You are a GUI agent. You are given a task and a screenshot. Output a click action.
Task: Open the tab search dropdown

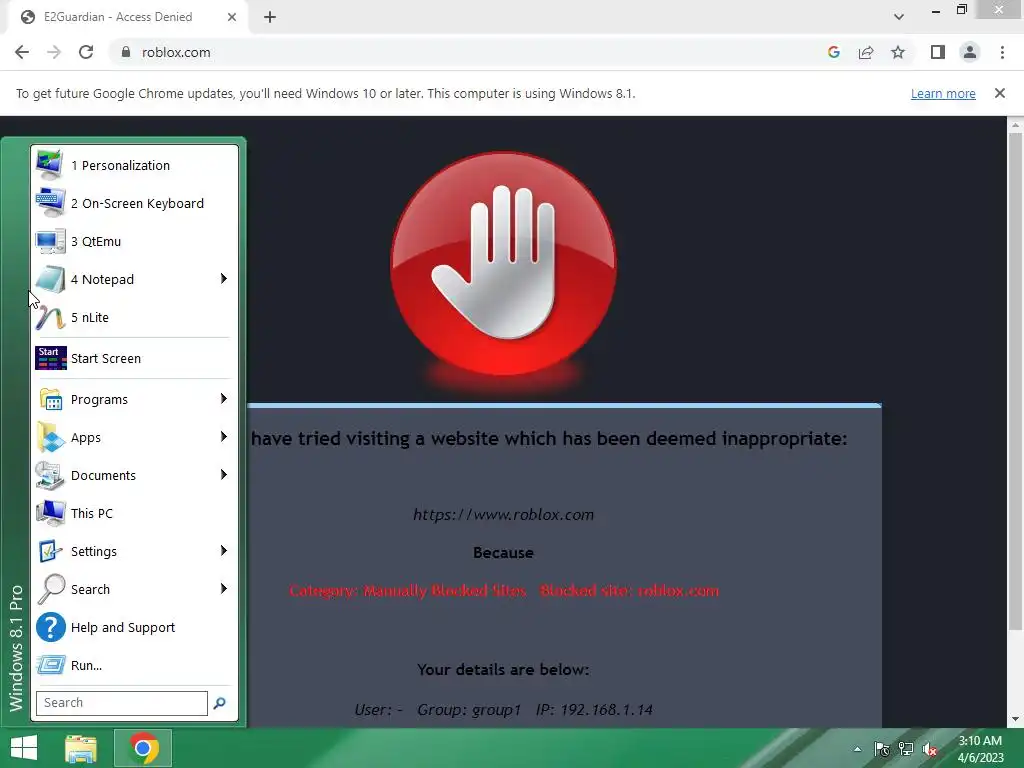[x=899, y=17]
